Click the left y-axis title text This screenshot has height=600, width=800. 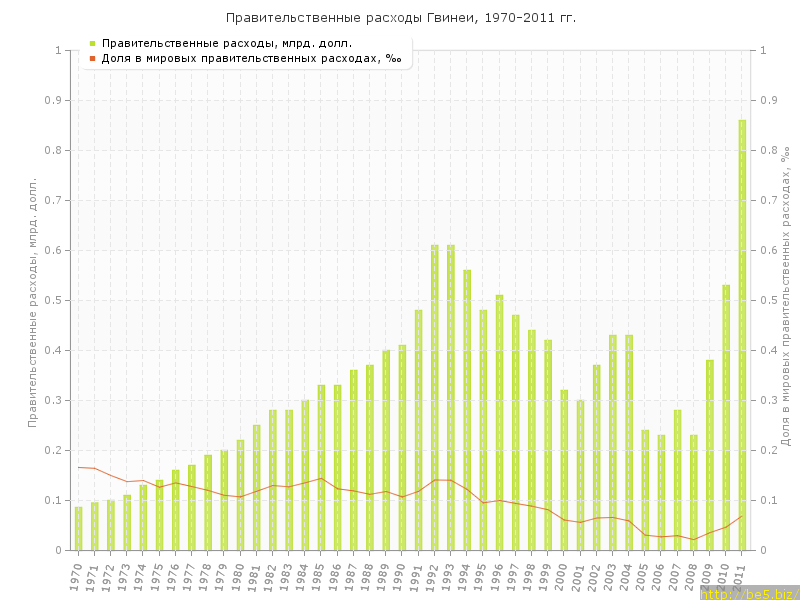[33, 302]
